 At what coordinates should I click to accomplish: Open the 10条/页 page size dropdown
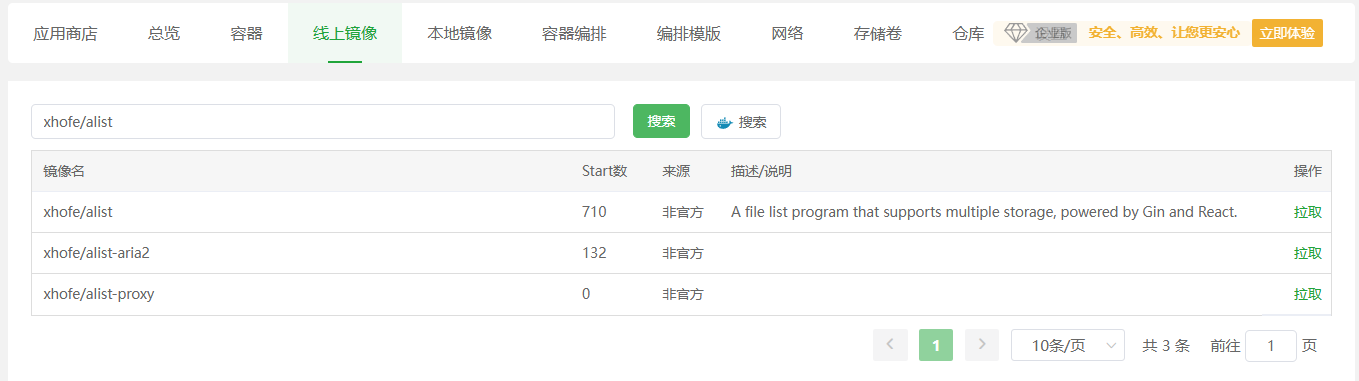1068,345
